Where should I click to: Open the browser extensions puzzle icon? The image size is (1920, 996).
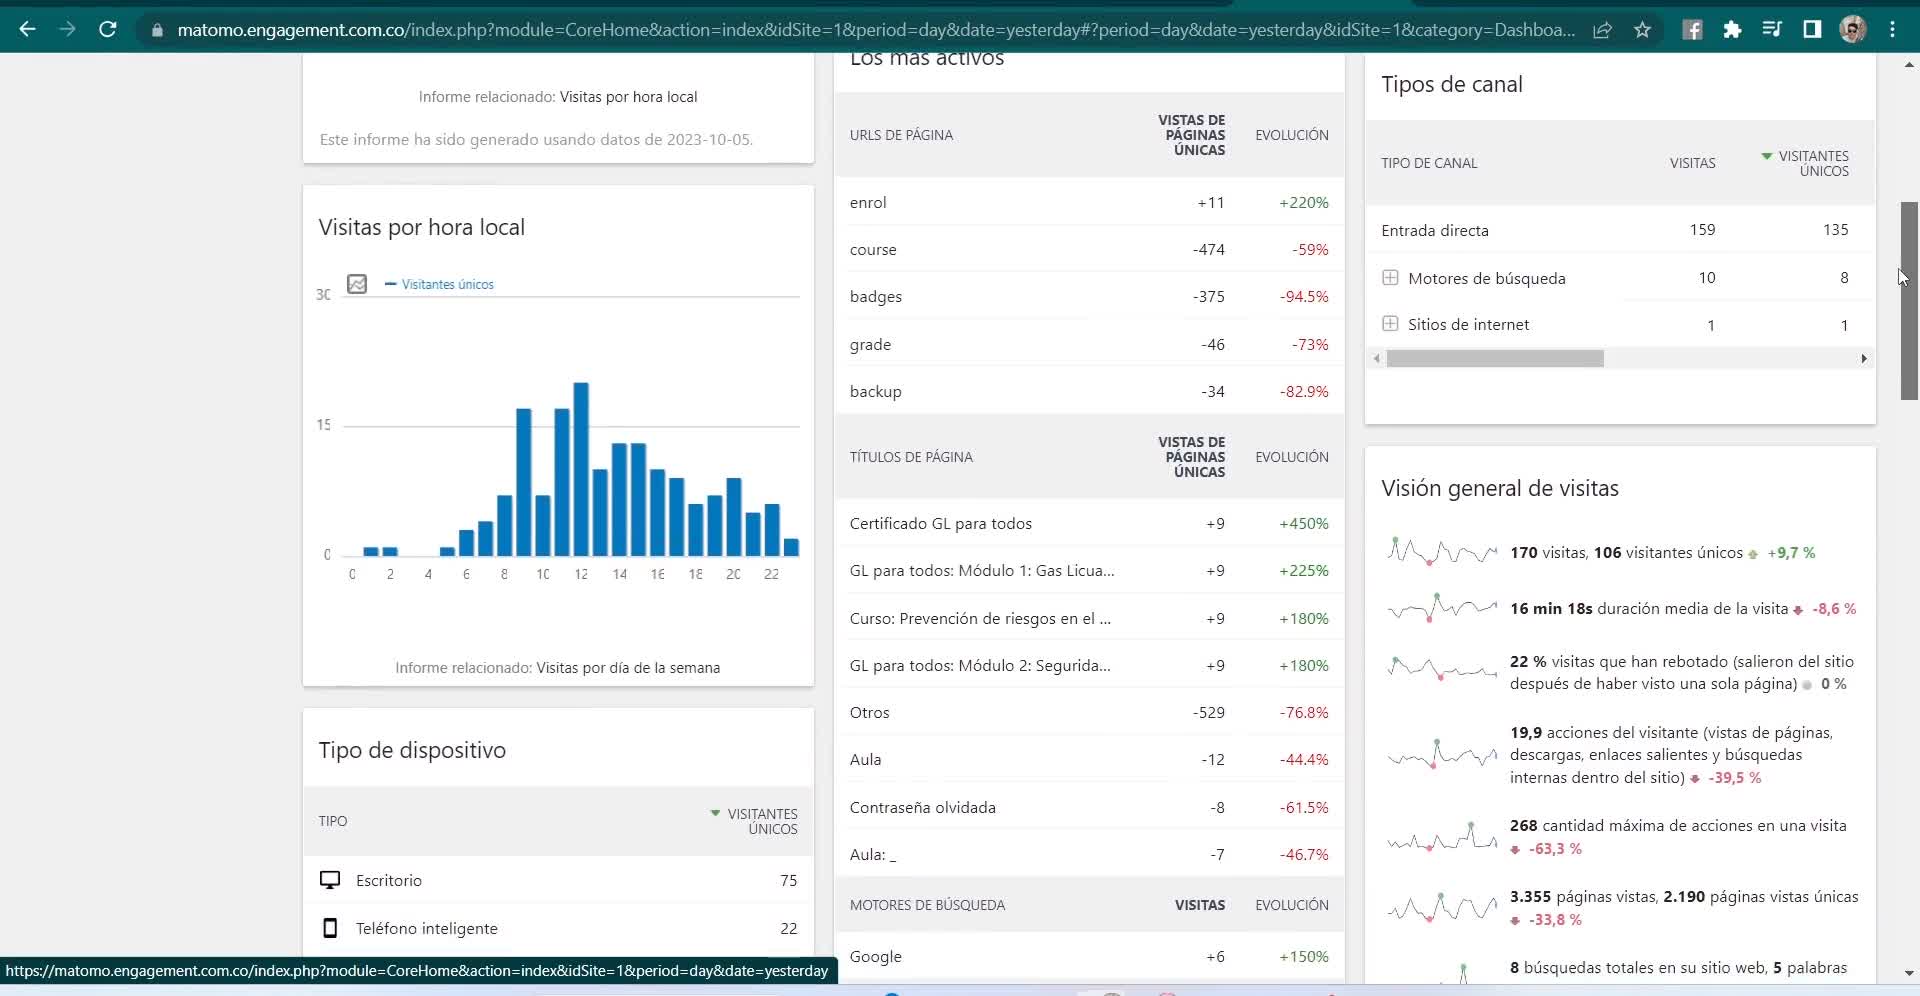(1732, 30)
